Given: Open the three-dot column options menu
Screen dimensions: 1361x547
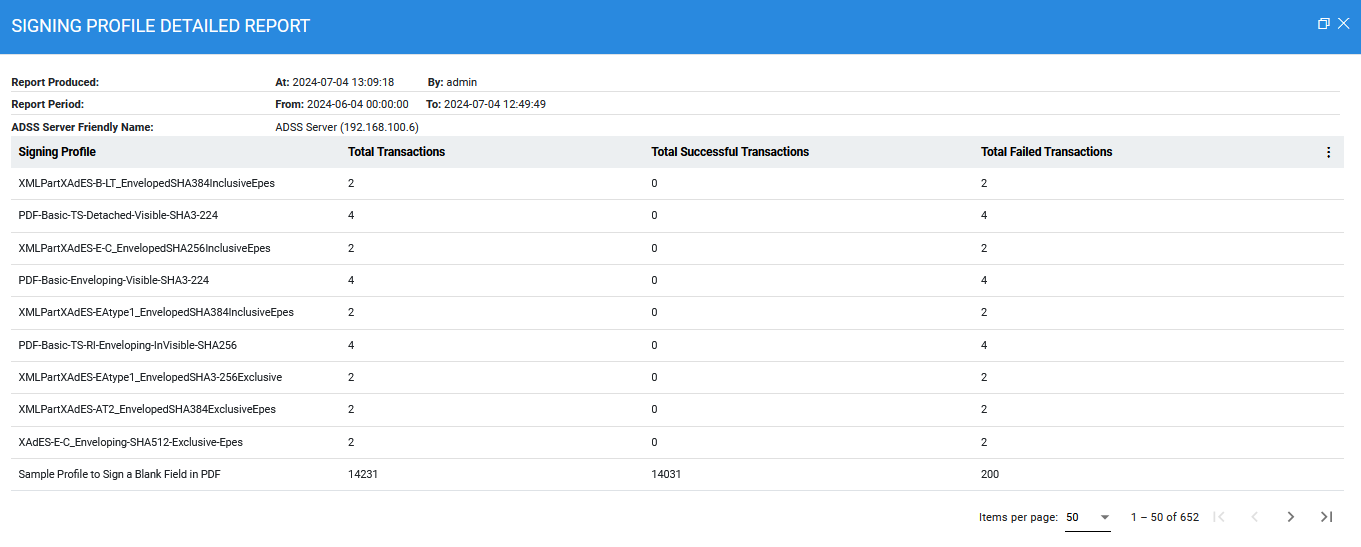Looking at the screenshot, I should click(1328, 152).
